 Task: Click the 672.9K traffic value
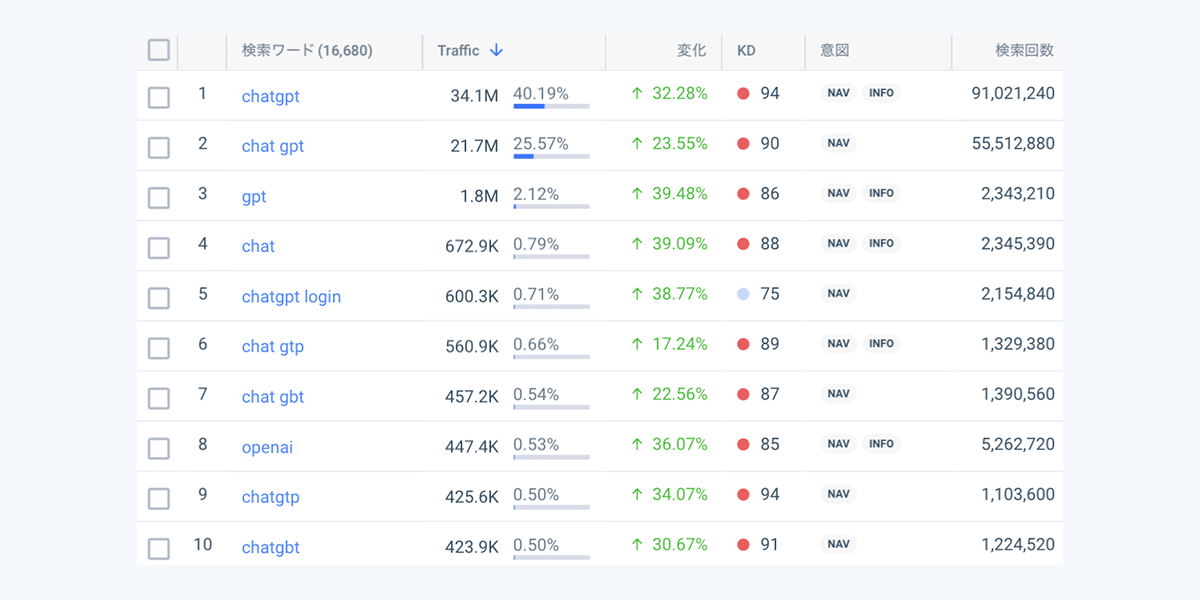(472, 246)
